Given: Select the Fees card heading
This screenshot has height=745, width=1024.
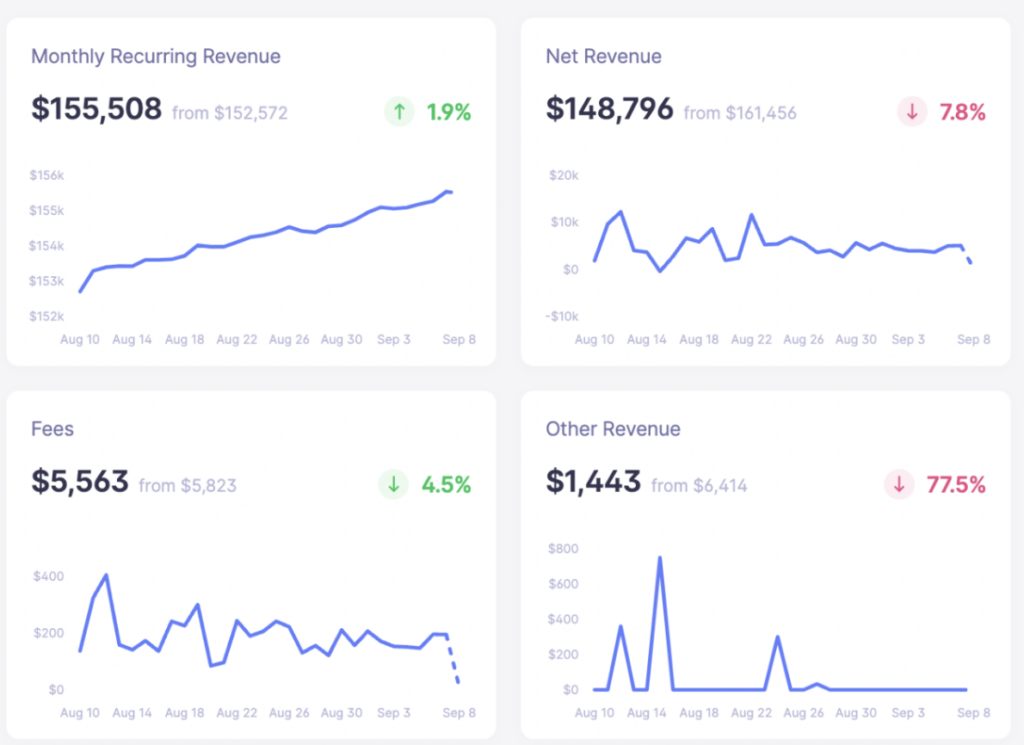Looking at the screenshot, I should pyautogui.click(x=52, y=429).
